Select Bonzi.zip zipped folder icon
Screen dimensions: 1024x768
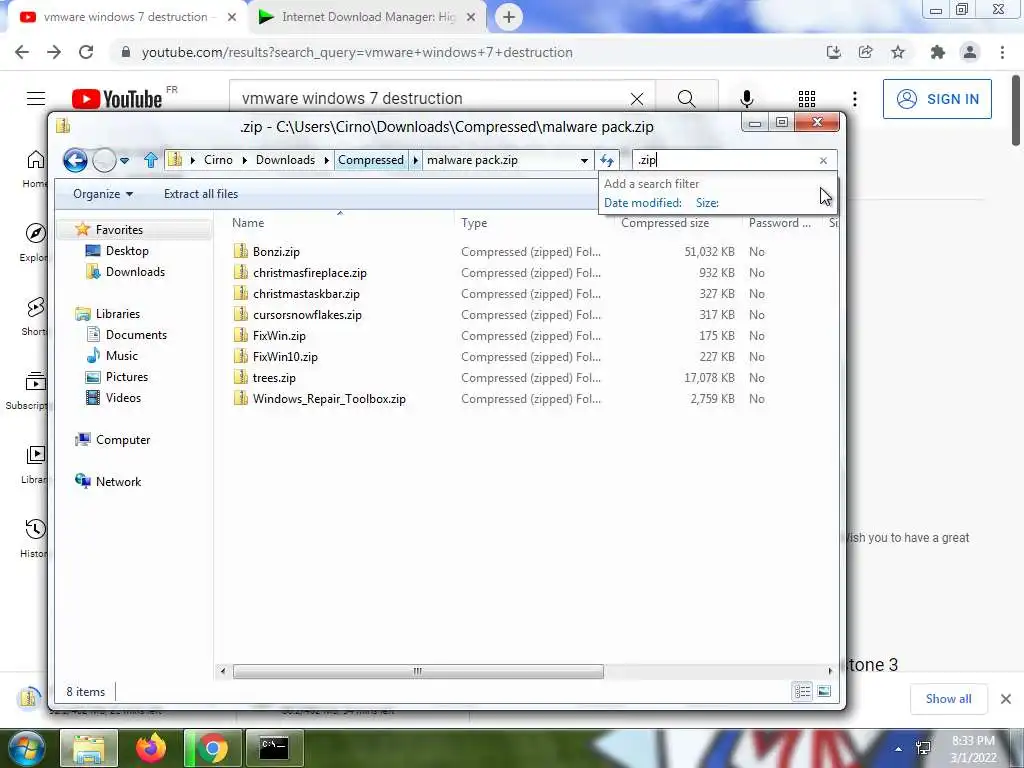(241, 251)
